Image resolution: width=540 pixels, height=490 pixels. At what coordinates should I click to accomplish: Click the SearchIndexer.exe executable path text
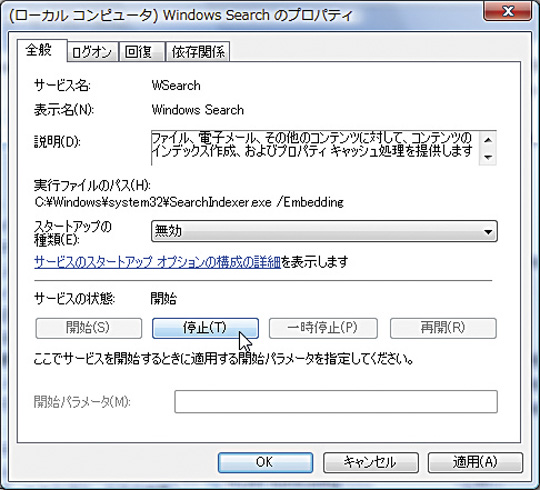[189, 202]
